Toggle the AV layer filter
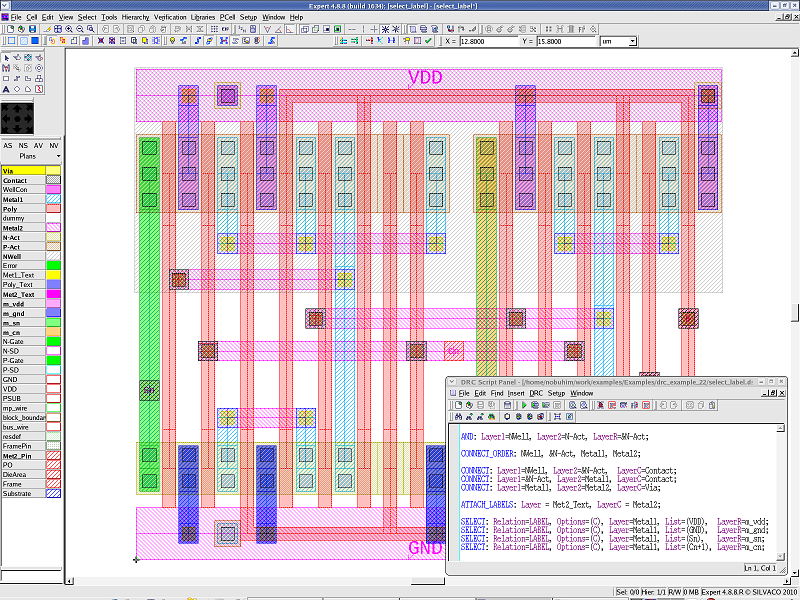This screenshot has height=600, width=800. pyautogui.click(x=39, y=146)
